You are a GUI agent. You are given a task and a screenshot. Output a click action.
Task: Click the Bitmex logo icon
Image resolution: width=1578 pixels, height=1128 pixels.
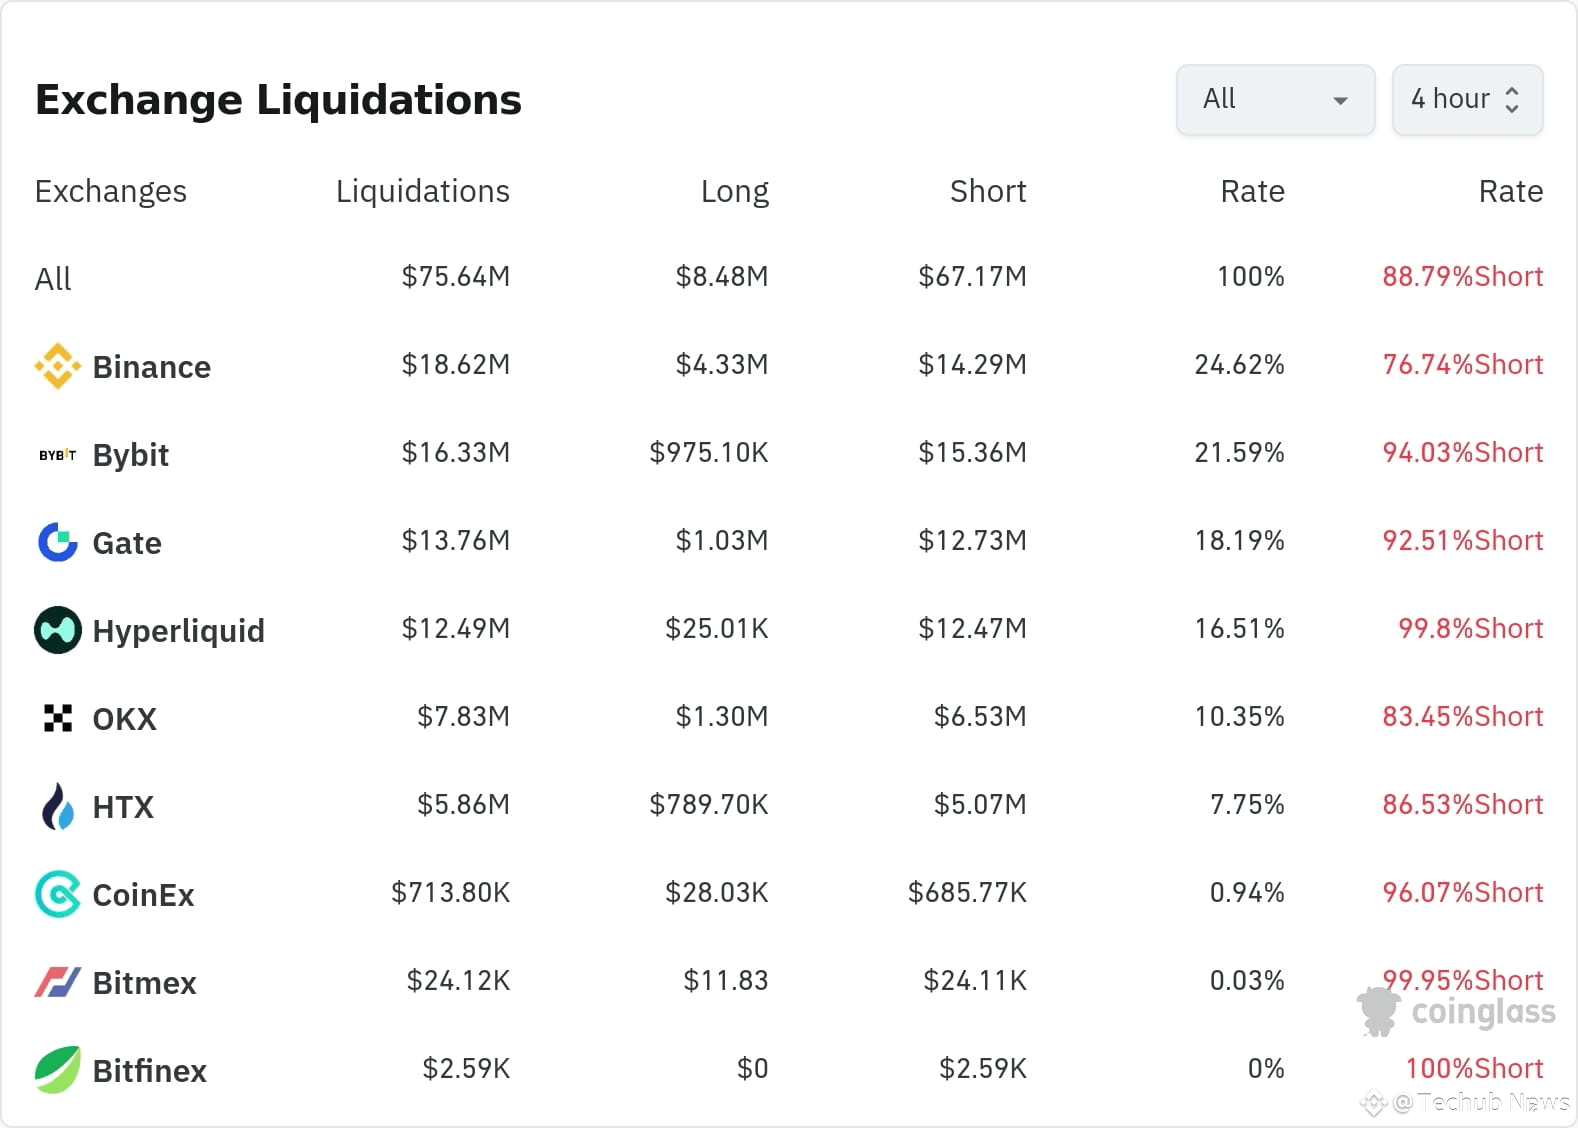pyautogui.click(x=57, y=982)
